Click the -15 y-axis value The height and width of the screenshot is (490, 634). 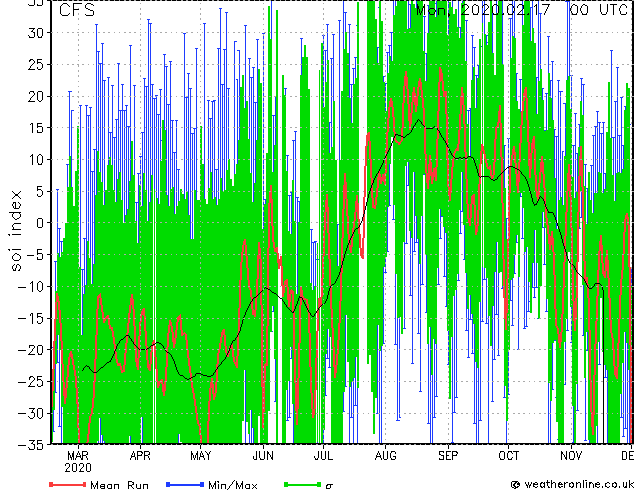31,318
